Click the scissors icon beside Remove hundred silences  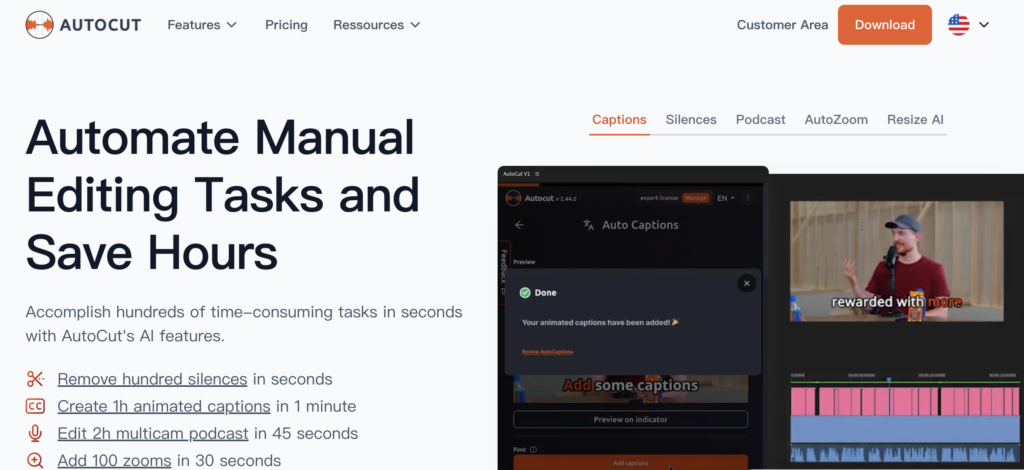35,379
